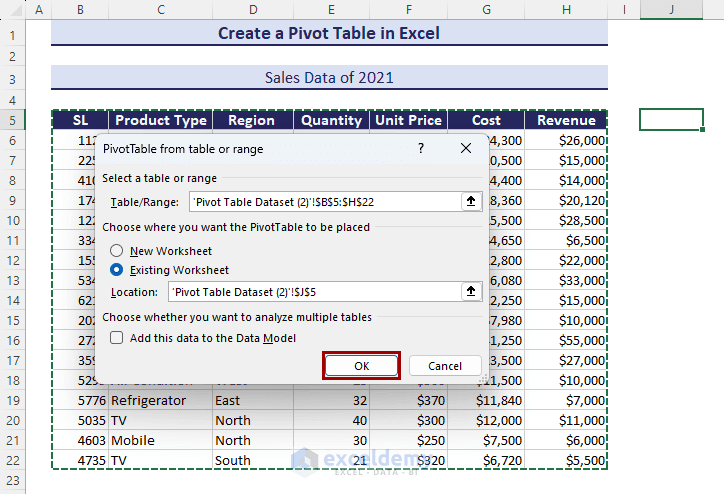Select column E header
This screenshot has height=494, width=724.
click(x=332, y=10)
